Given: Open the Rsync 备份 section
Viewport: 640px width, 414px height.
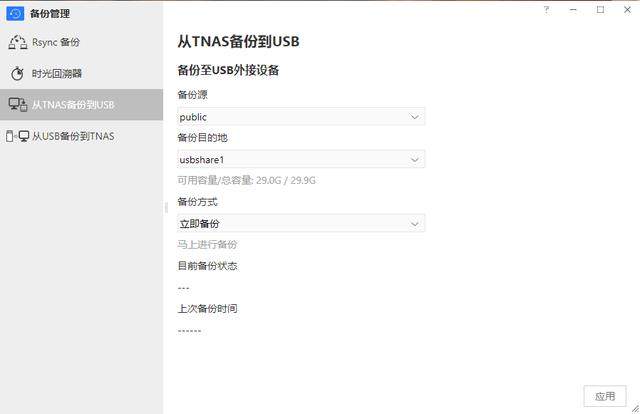Looking at the screenshot, I should (x=57, y=42).
